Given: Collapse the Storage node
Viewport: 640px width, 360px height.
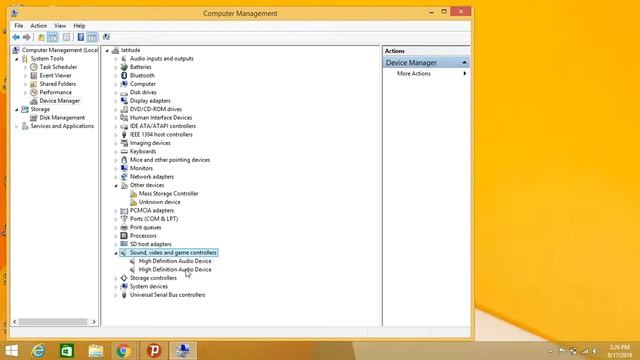Looking at the screenshot, I should [x=17, y=110].
